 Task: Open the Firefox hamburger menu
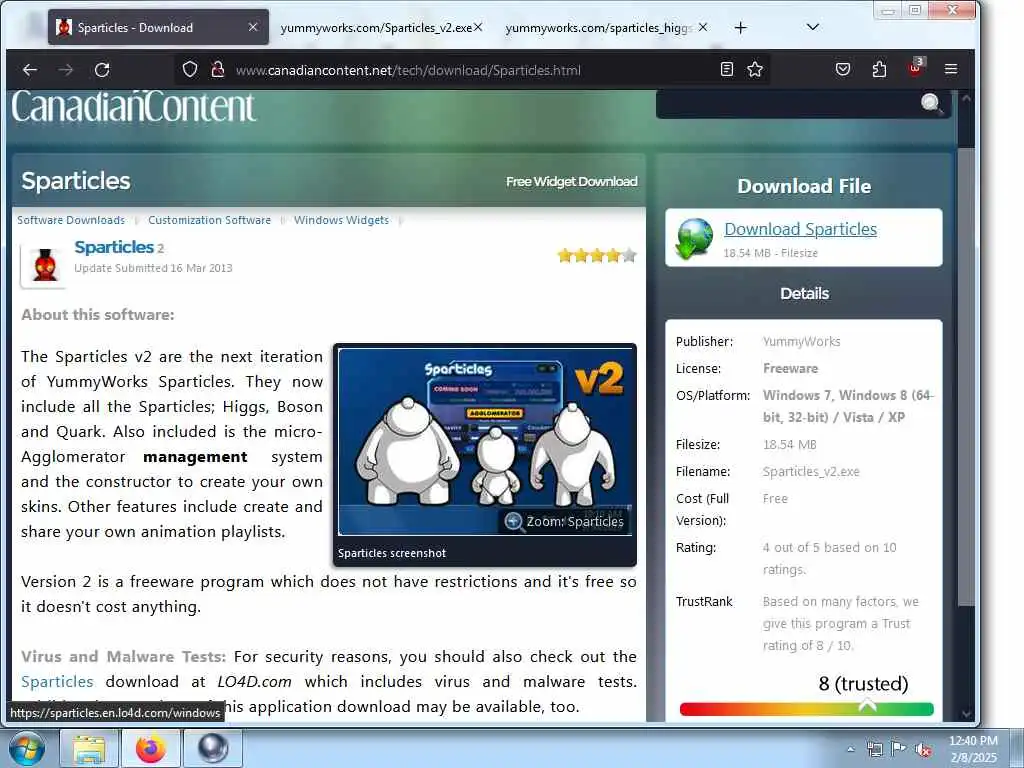click(951, 69)
